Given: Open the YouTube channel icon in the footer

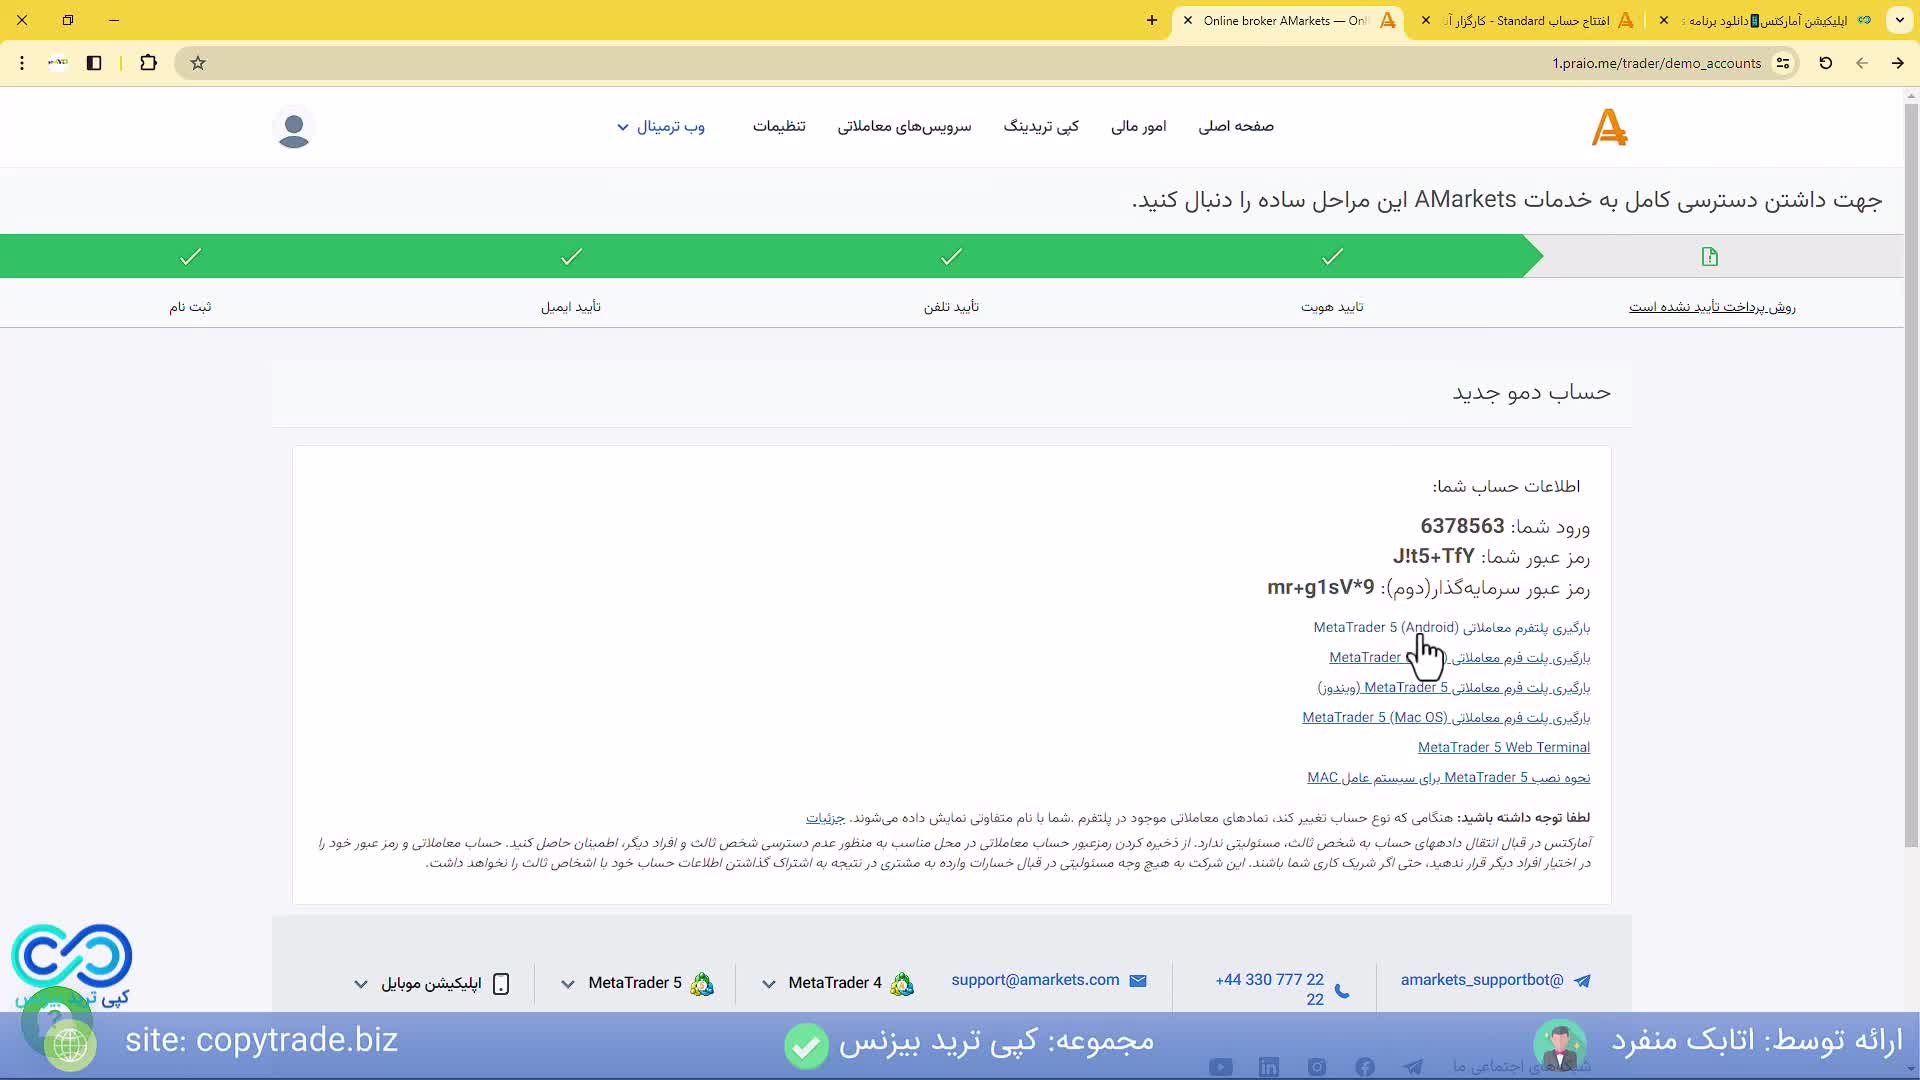Looking at the screenshot, I should [1221, 1067].
